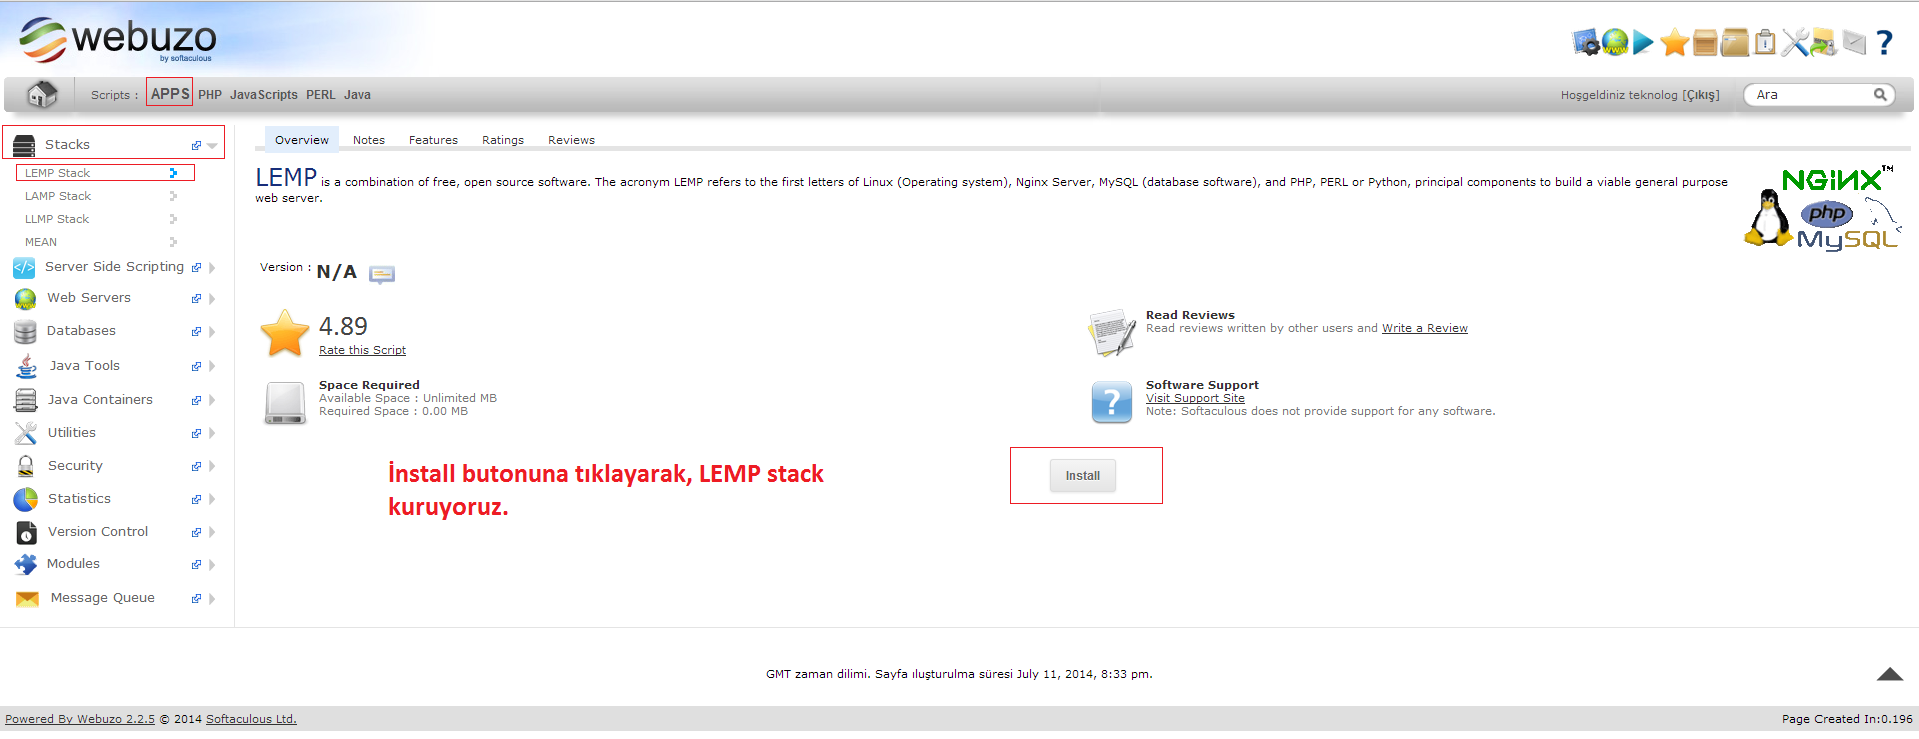This screenshot has width=1919, height=739.
Task: Click the Security padlock icon
Action: coord(26,466)
